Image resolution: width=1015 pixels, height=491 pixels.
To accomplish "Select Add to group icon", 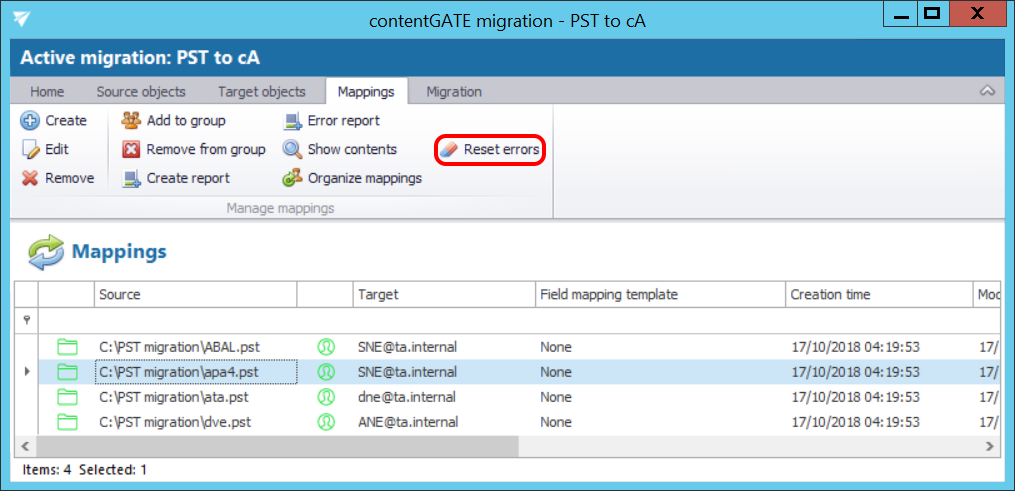I will tap(131, 121).
